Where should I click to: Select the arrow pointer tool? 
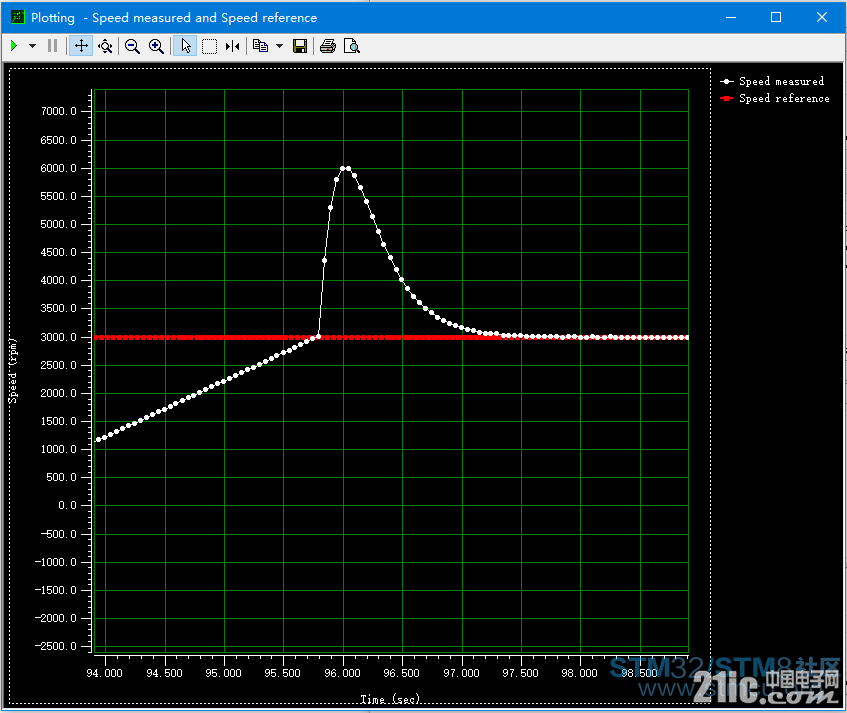[185, 46]
